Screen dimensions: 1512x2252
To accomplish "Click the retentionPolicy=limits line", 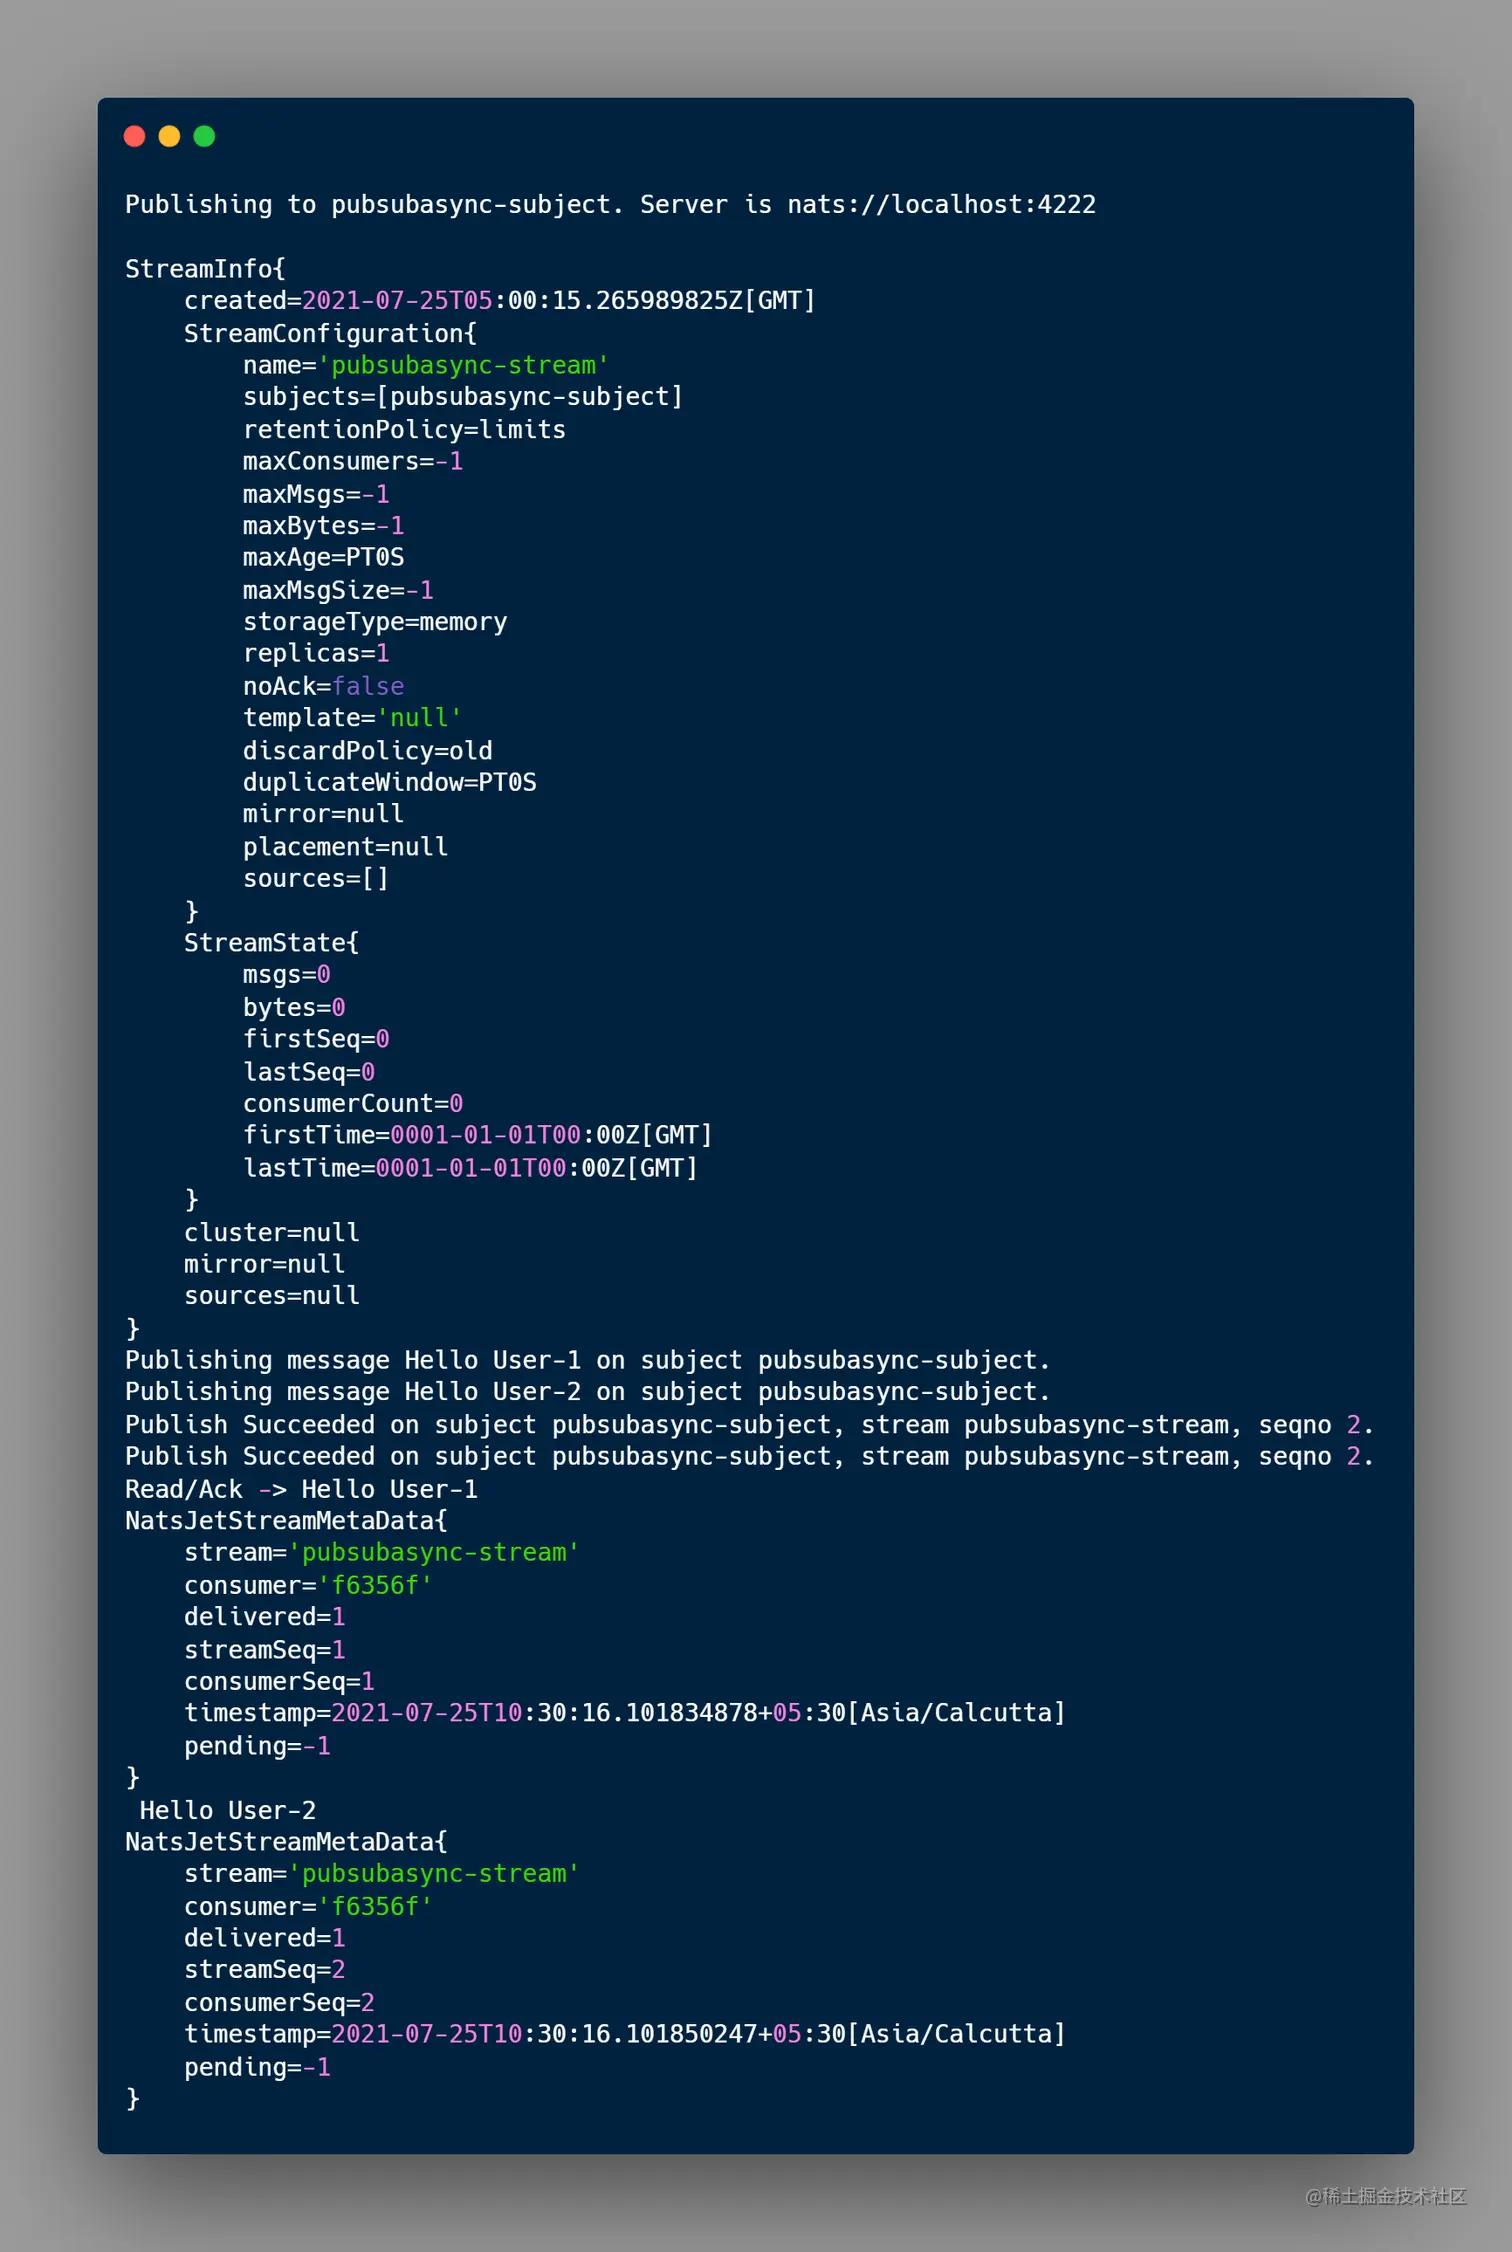I will pyautogui.click(x=404, y=430).
